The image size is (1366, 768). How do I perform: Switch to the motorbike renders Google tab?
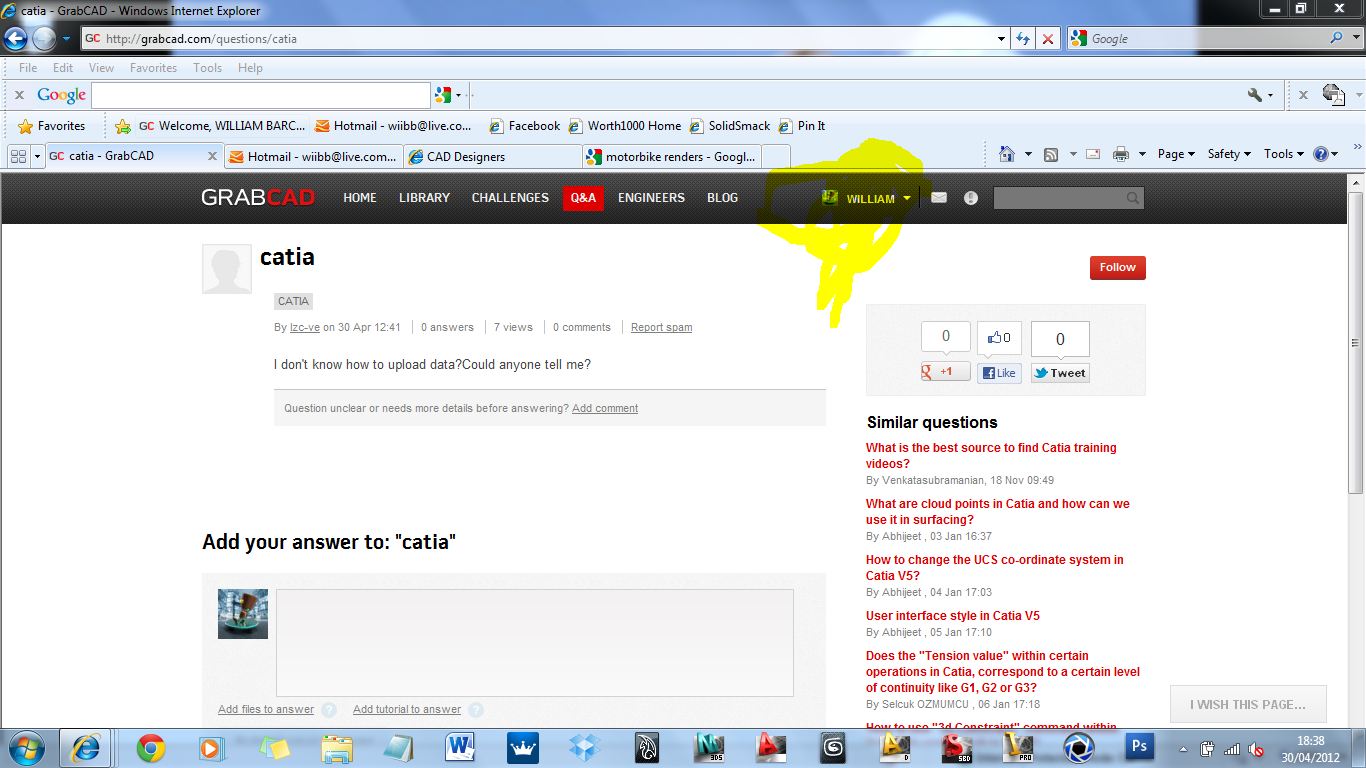[x=672, y=157]
